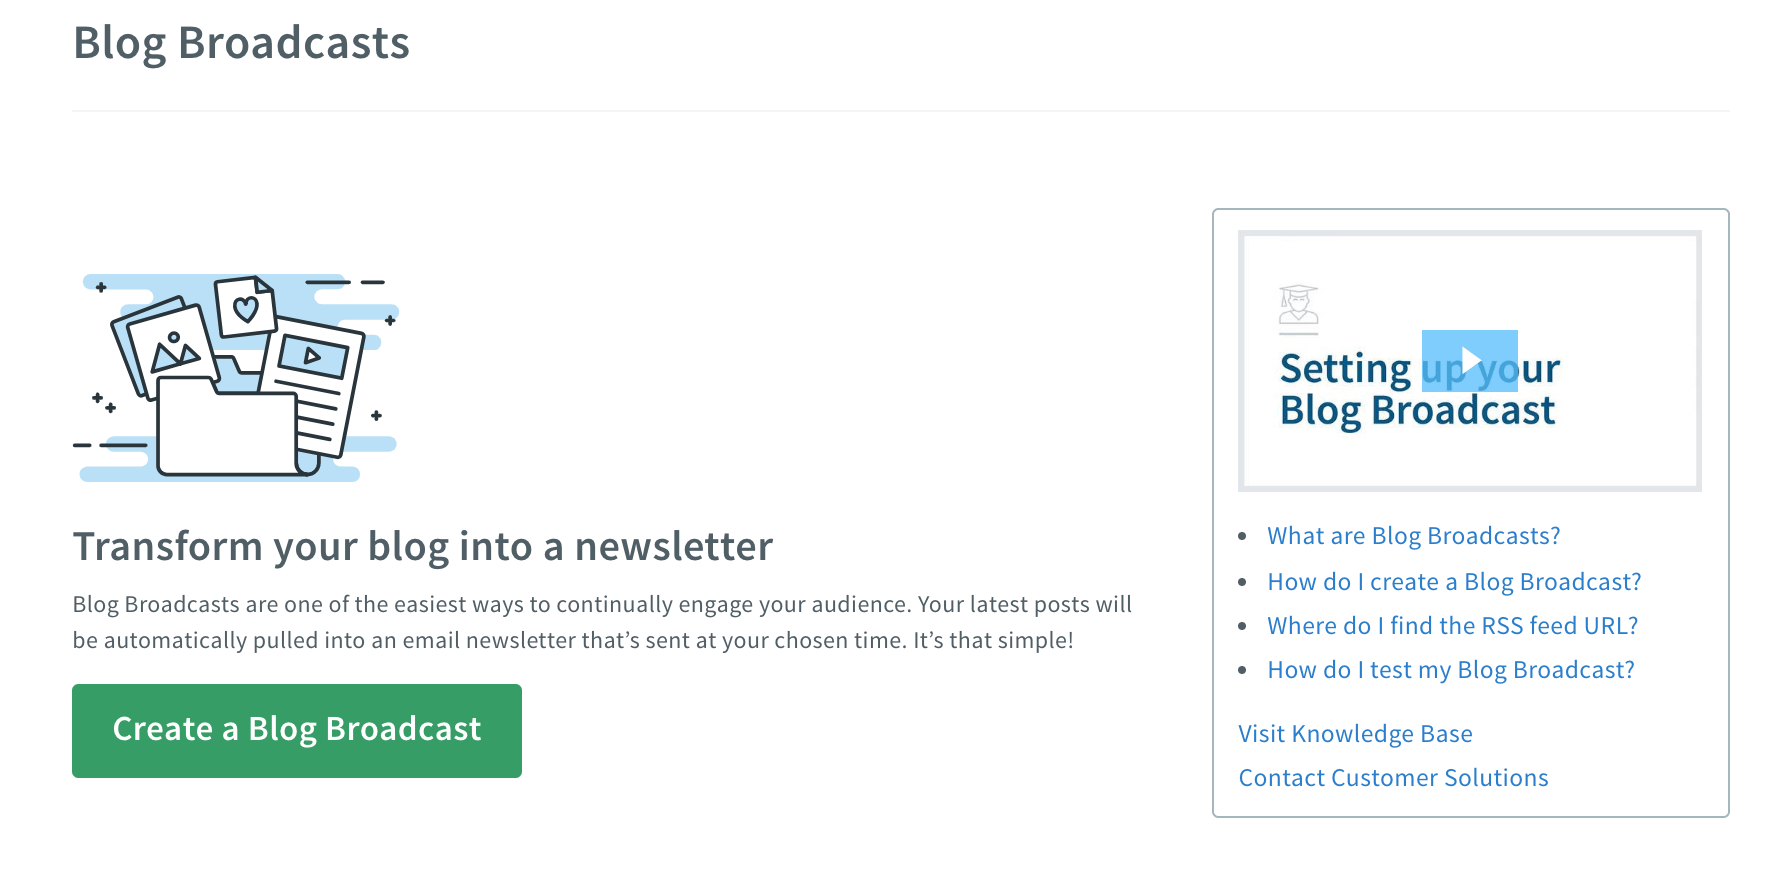Click the Transform your blog into a newsletter heading
The image size is (1768, 878).
[422, 547]
